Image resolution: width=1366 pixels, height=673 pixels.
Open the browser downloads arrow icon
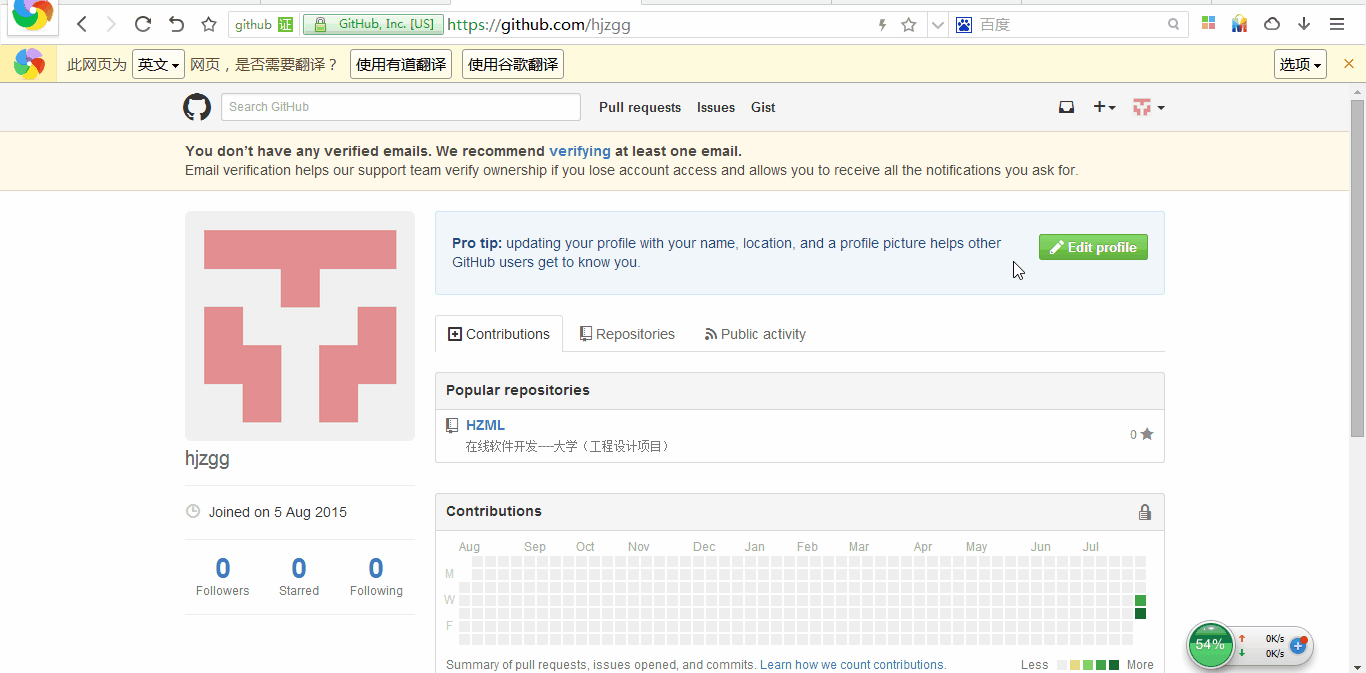point(1304,24)
